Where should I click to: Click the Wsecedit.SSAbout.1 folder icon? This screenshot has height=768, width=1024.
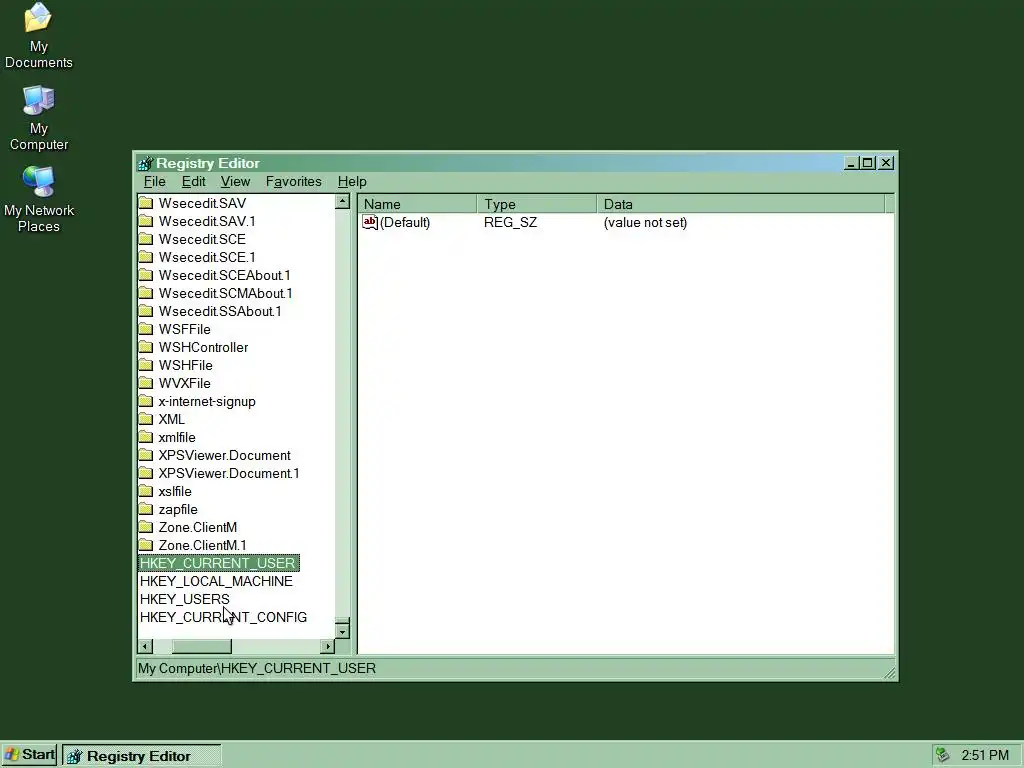pos(146,311)
